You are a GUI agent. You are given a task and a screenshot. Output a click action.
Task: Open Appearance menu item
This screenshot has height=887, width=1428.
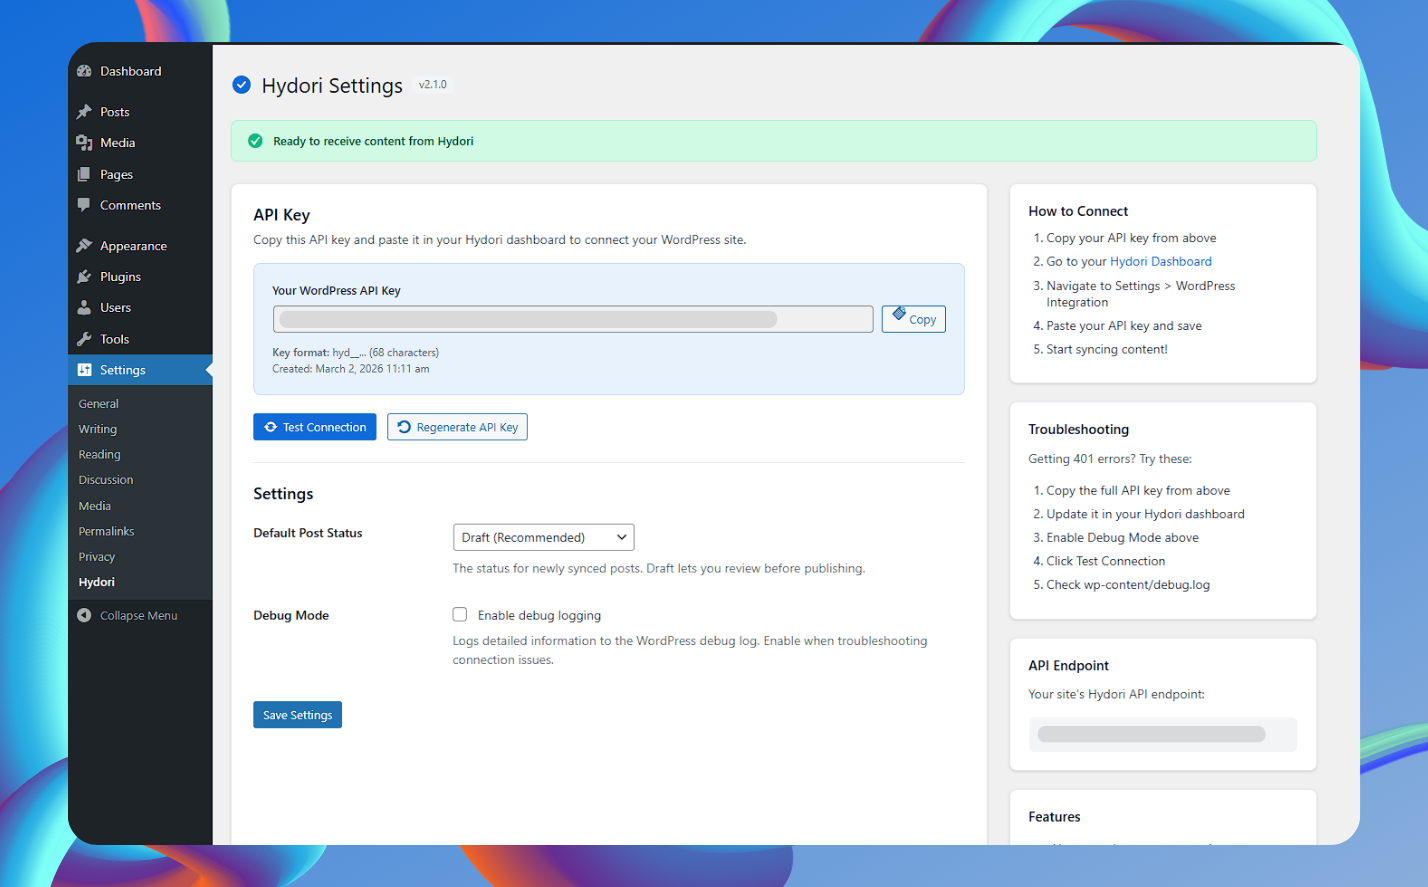click(140, 246)
